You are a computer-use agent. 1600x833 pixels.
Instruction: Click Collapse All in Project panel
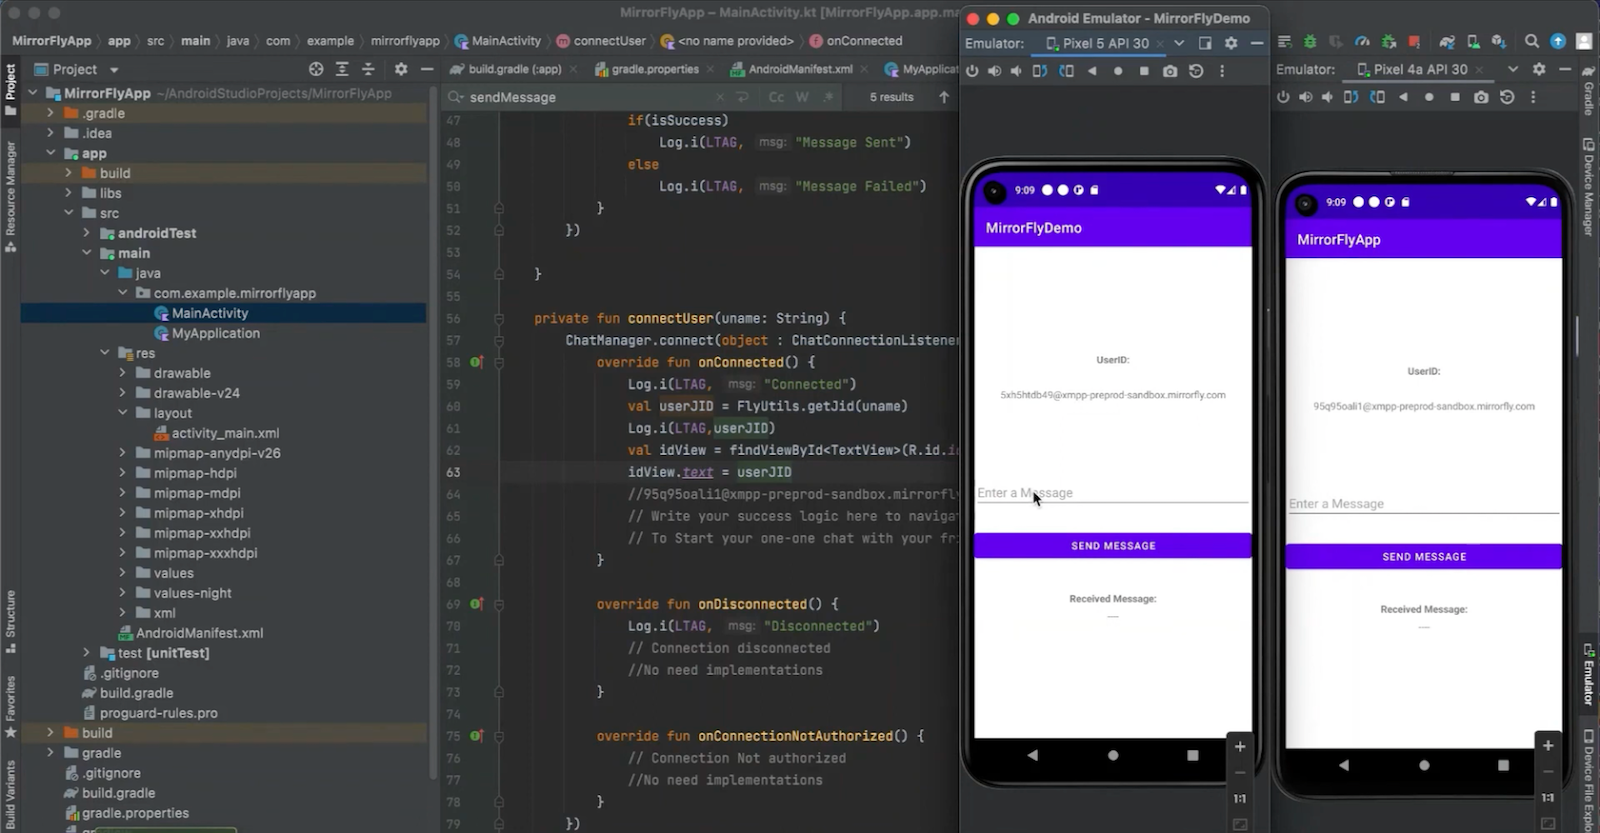[368, 69]
